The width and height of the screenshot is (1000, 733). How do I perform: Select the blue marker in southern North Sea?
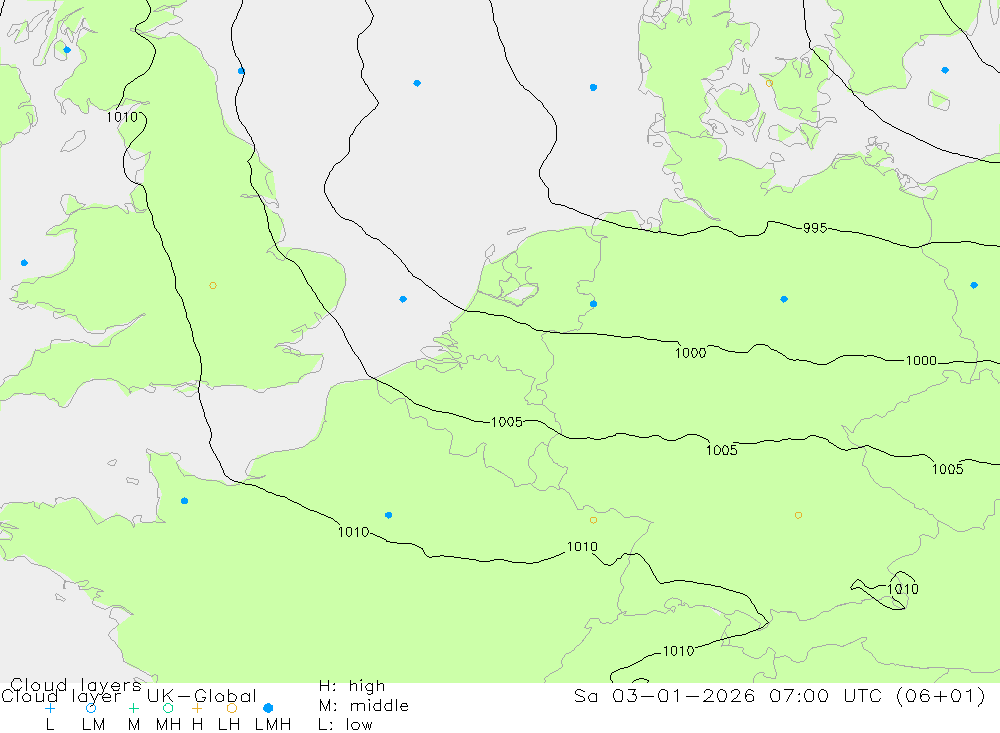403,299
